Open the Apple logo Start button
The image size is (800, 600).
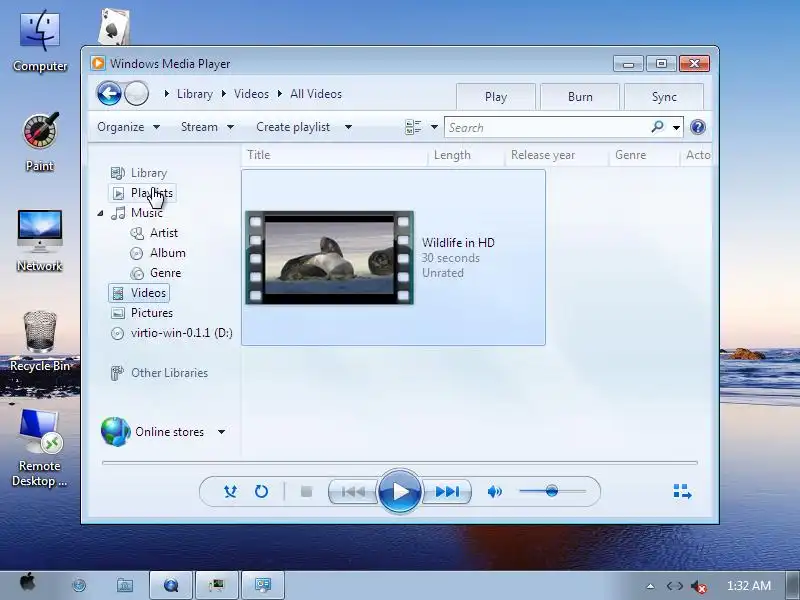coord(28,583)
